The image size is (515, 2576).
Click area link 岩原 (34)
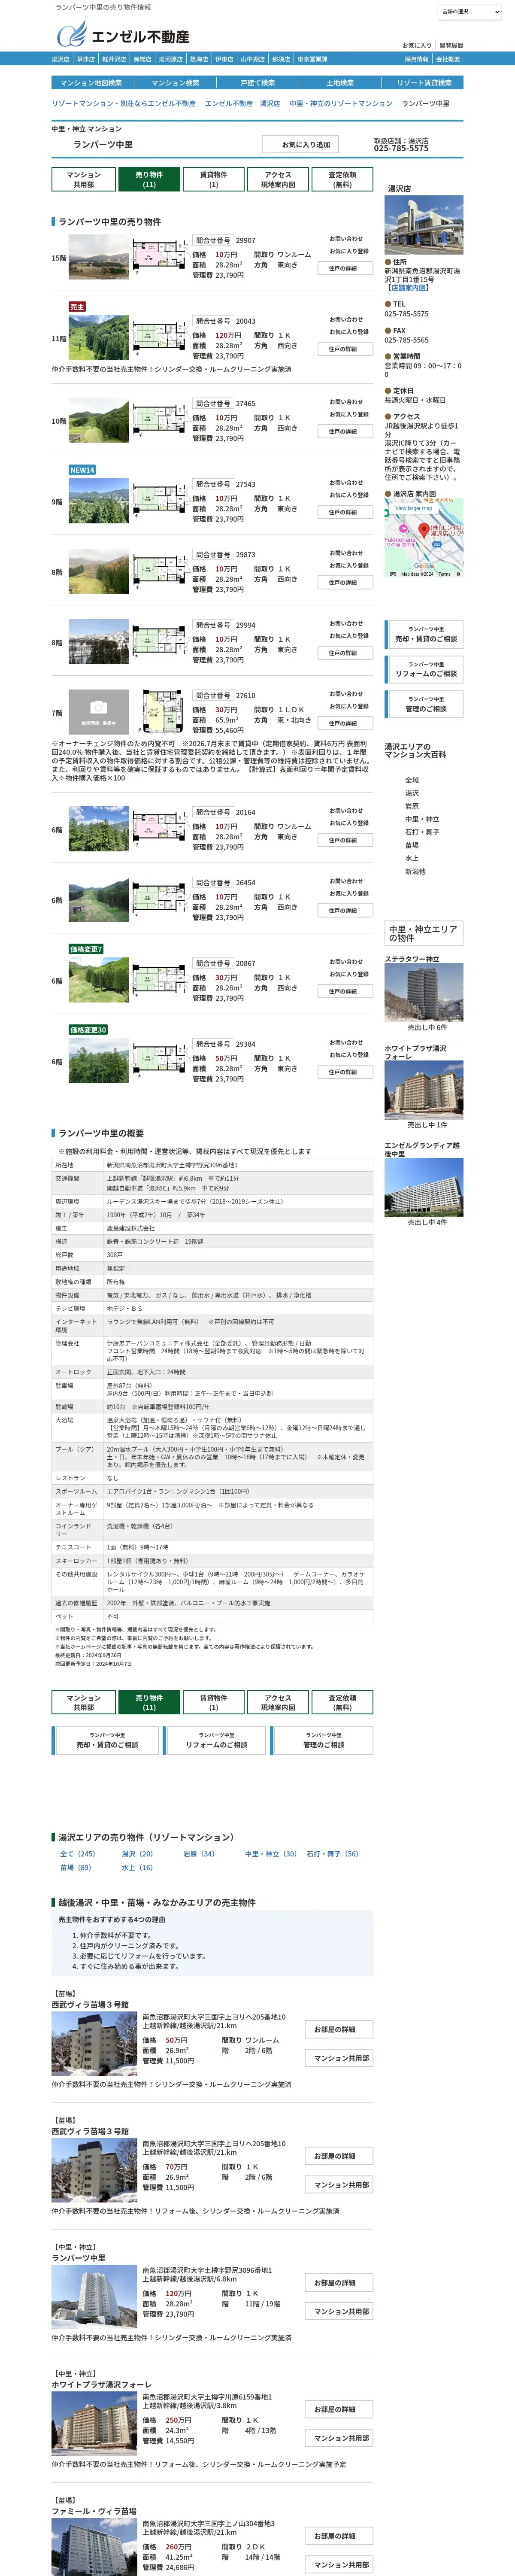pyautogui.click(x=199, y=1854)
